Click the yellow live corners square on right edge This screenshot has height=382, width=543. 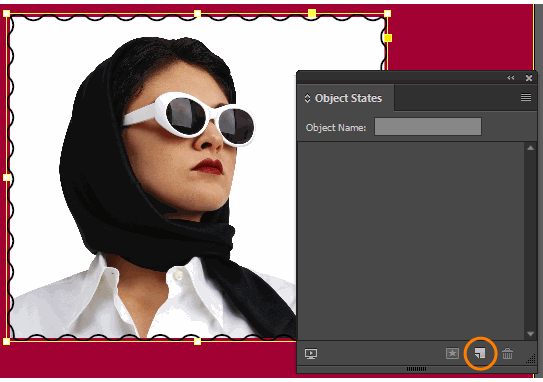point(388,38)
